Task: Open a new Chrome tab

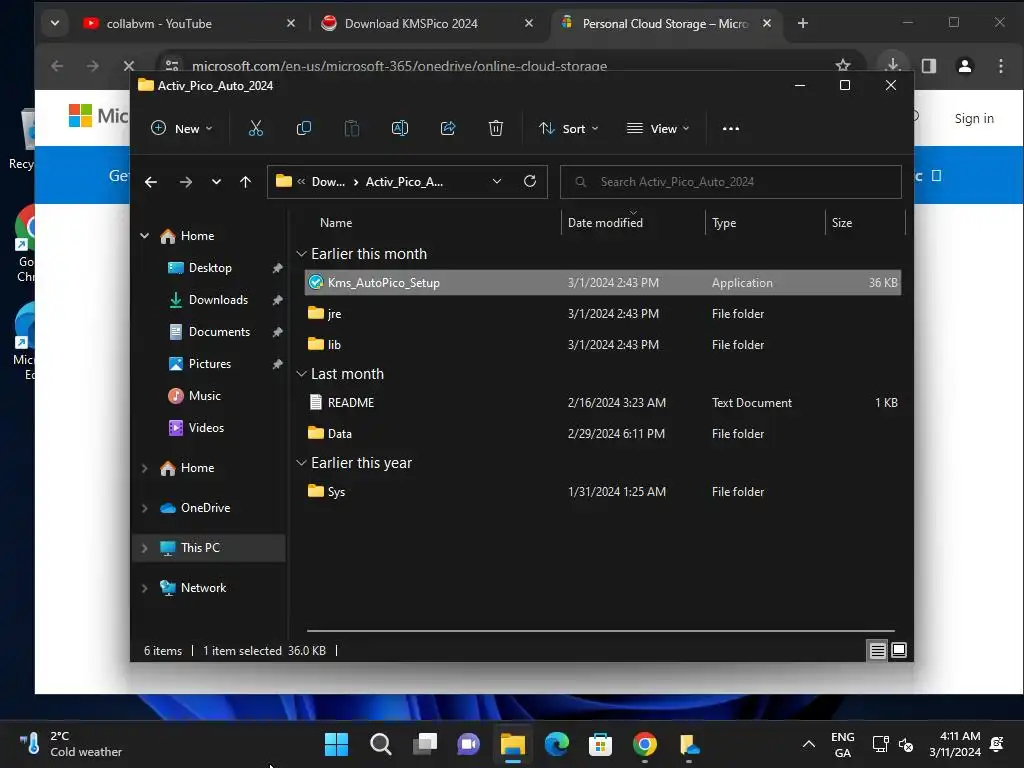Action: pos(803,24)
